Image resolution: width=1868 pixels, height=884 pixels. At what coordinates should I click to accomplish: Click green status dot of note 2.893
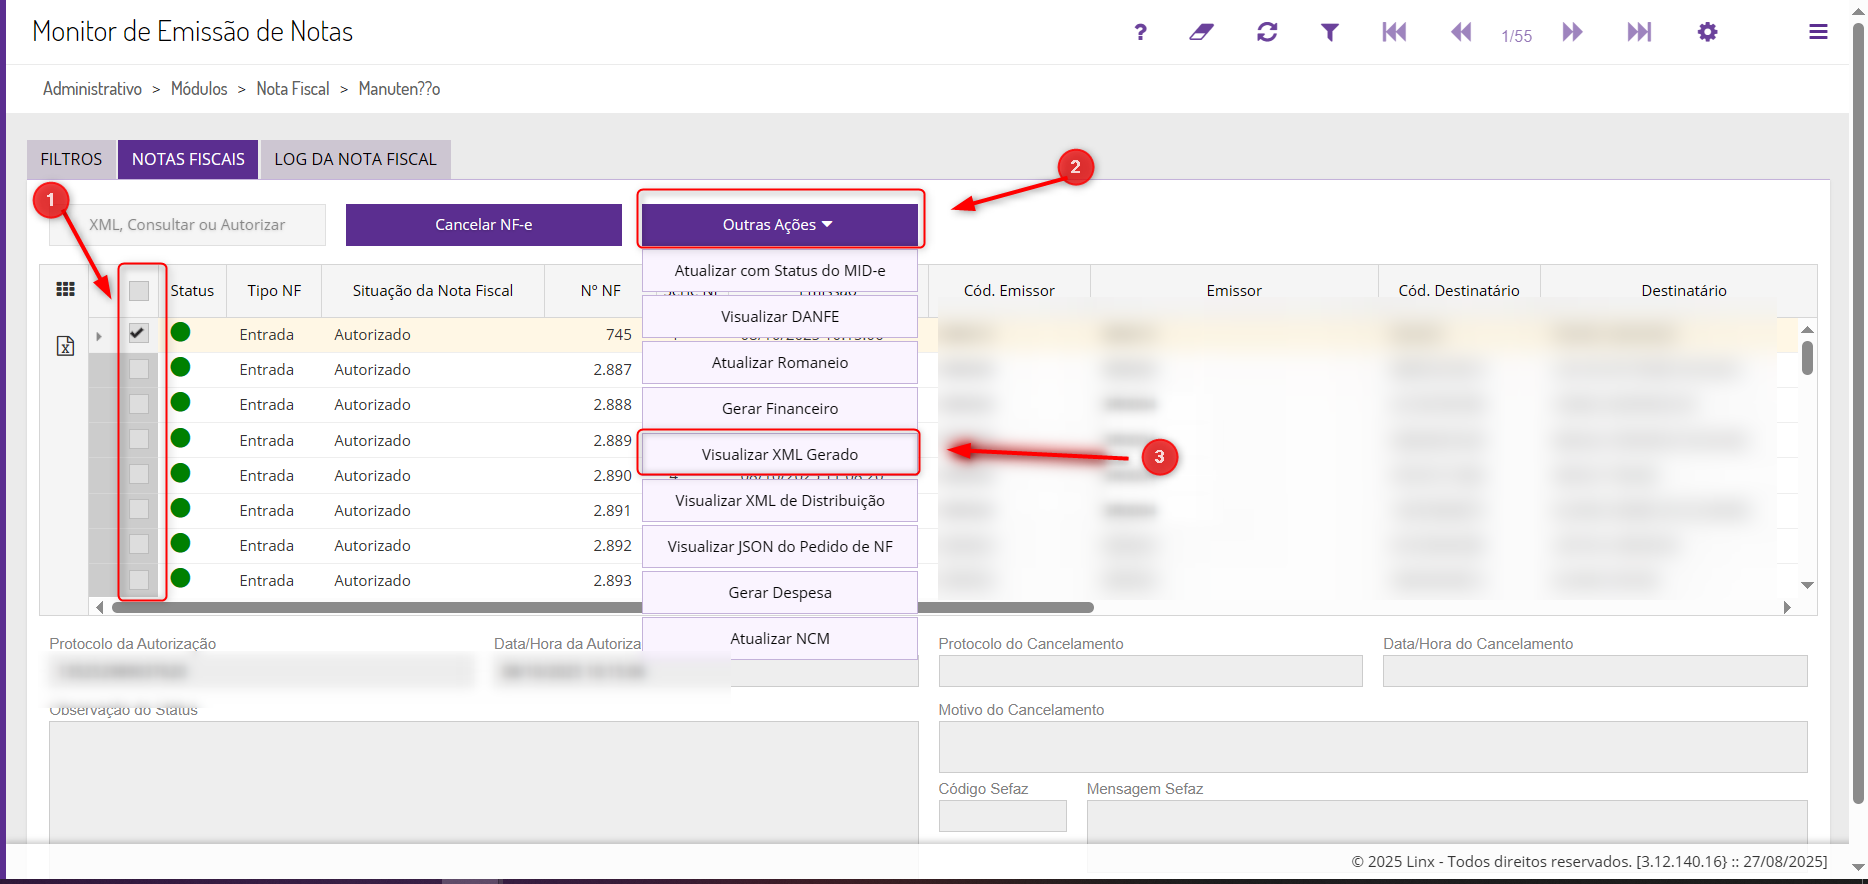pyautogui.click(x=181, y=578)
